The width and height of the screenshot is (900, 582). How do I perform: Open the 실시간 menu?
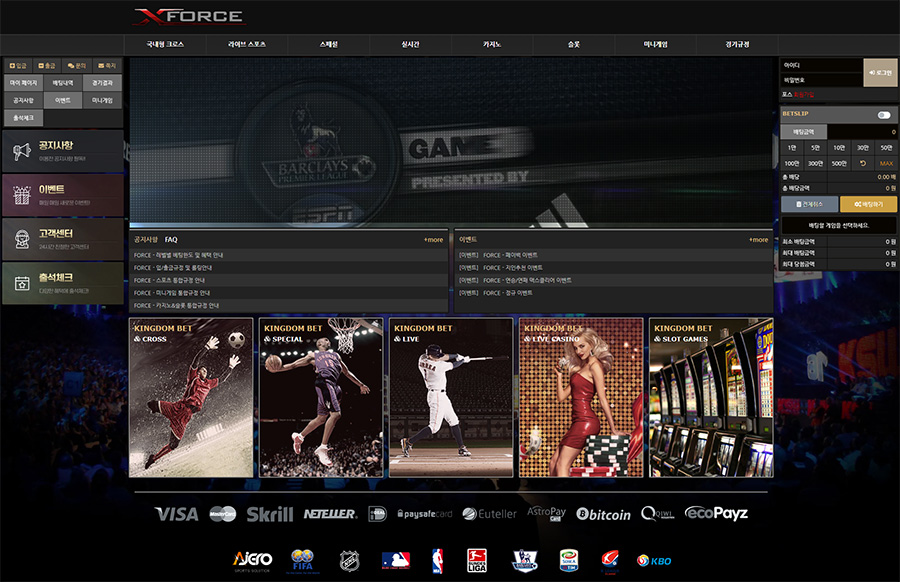click(x=410, y=44)
